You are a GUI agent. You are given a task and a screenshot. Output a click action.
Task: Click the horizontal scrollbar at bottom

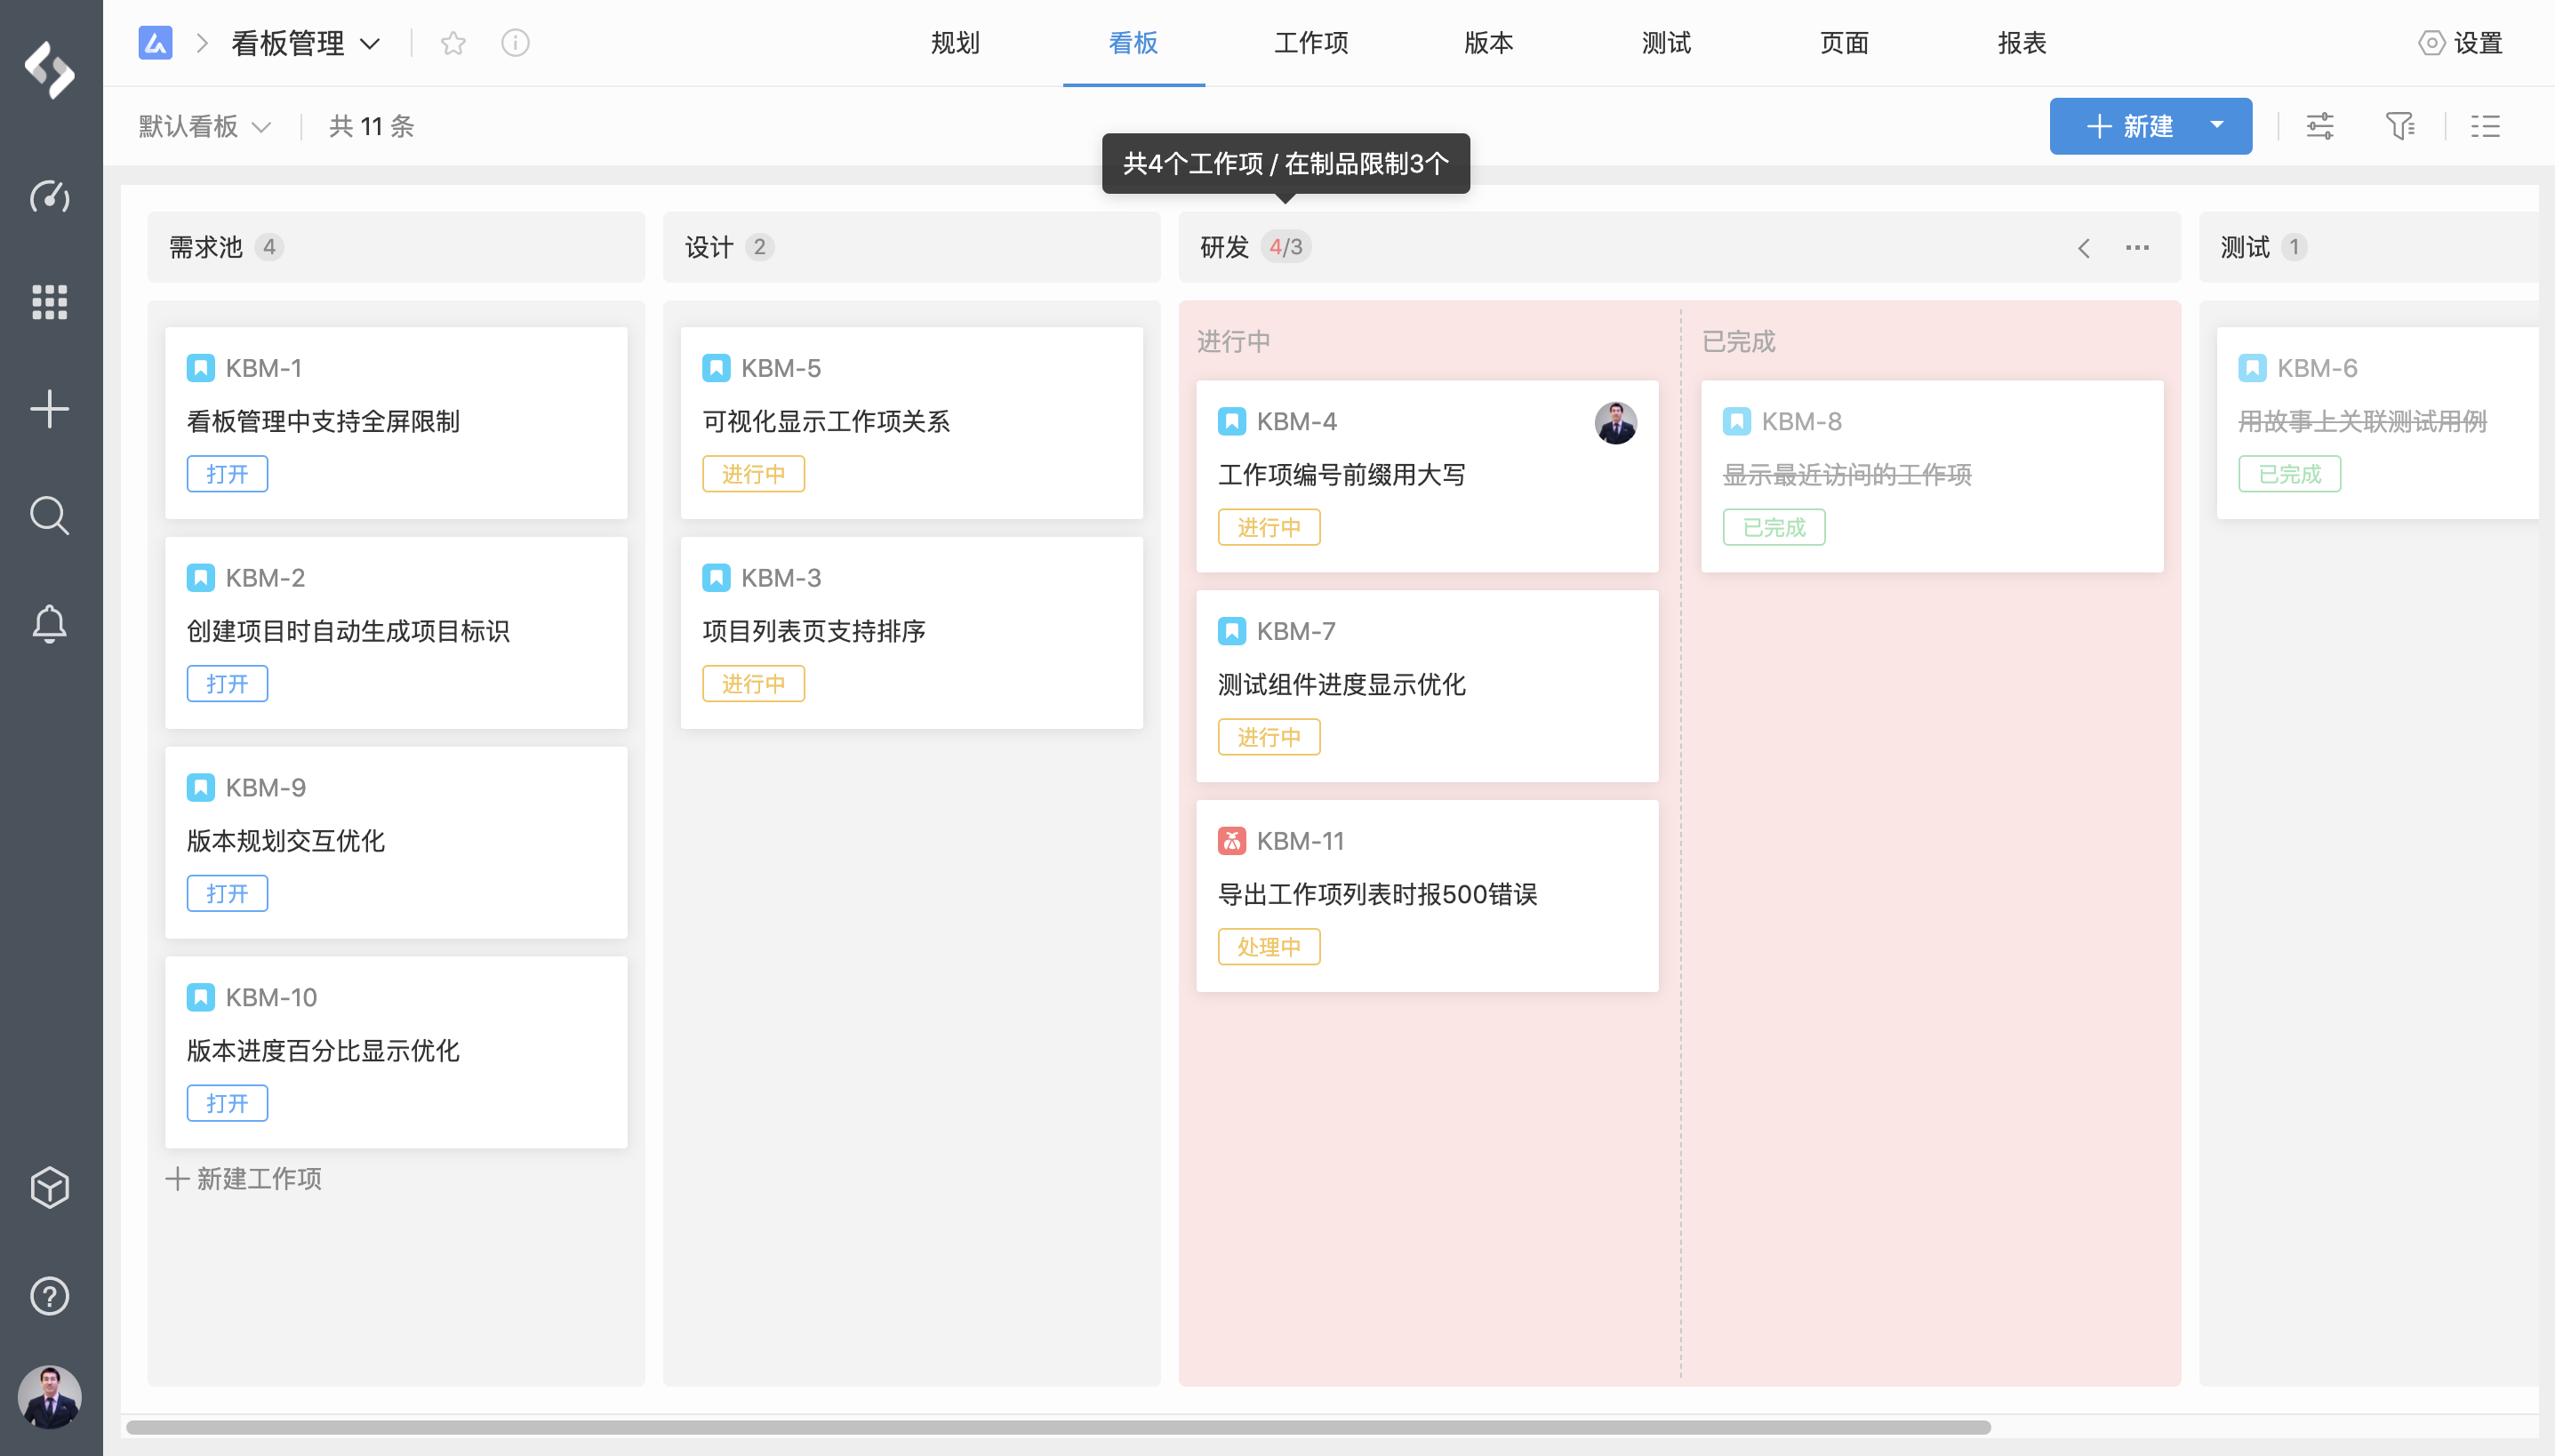pyautogui.click(x=1057, y=1427)
